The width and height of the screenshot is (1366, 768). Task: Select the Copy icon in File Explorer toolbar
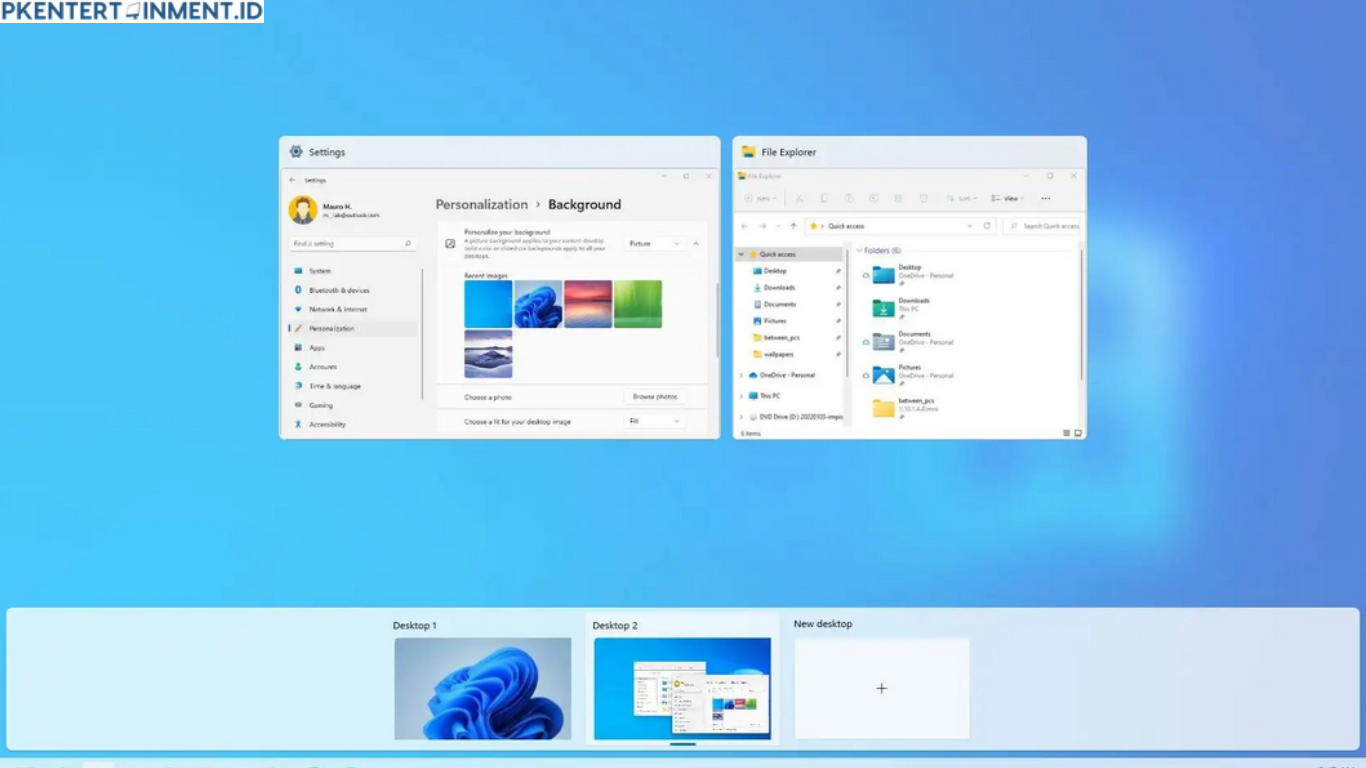[825, 197]
